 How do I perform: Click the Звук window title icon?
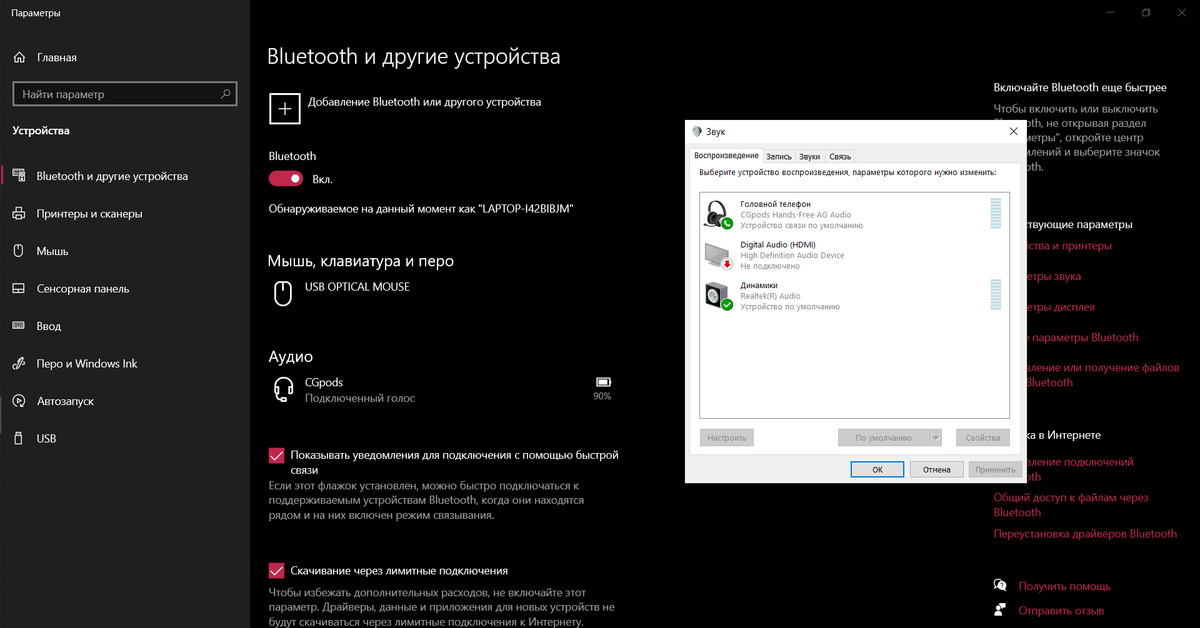tap(697, 131)
